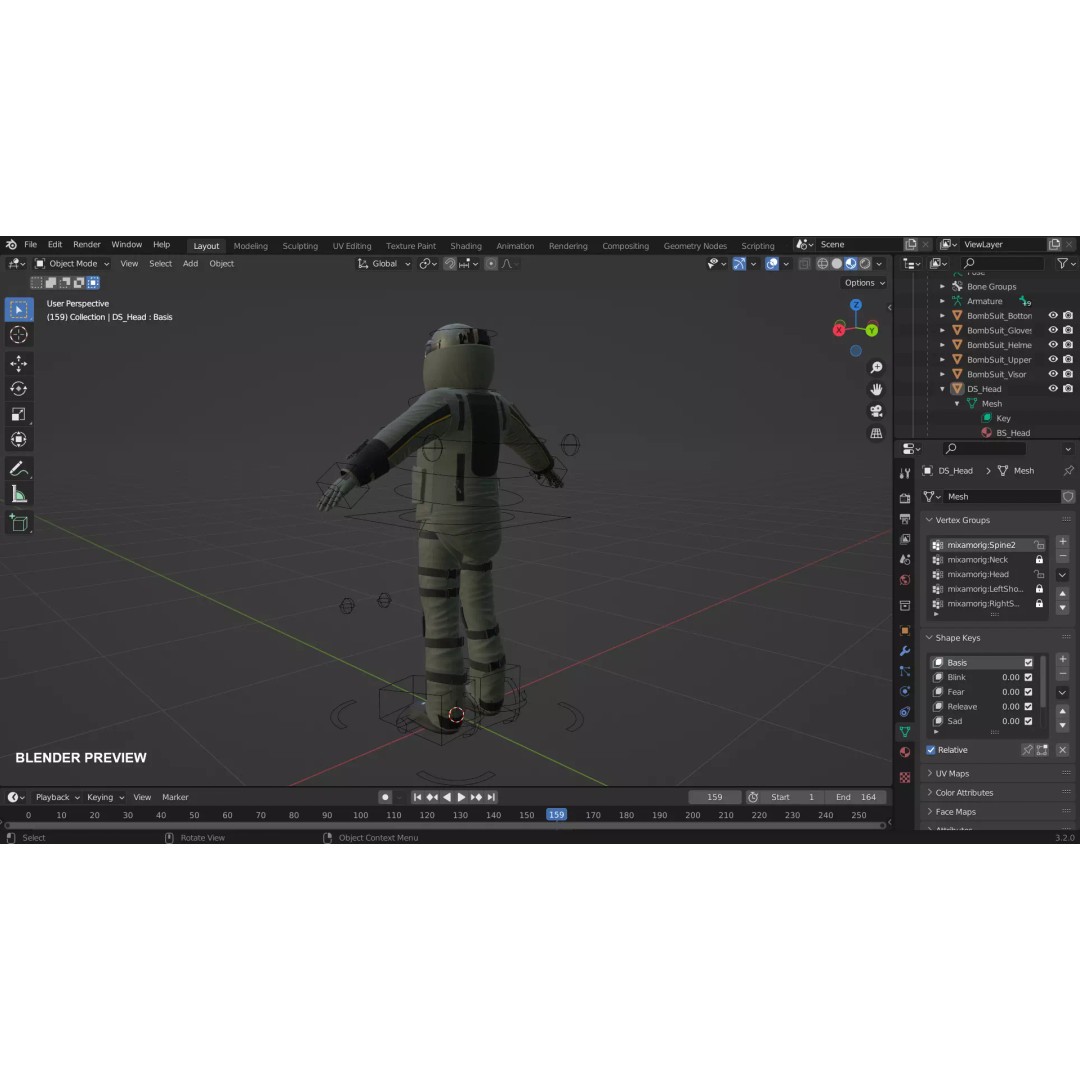Activate the Rotate tool

(x=19, y=388)
